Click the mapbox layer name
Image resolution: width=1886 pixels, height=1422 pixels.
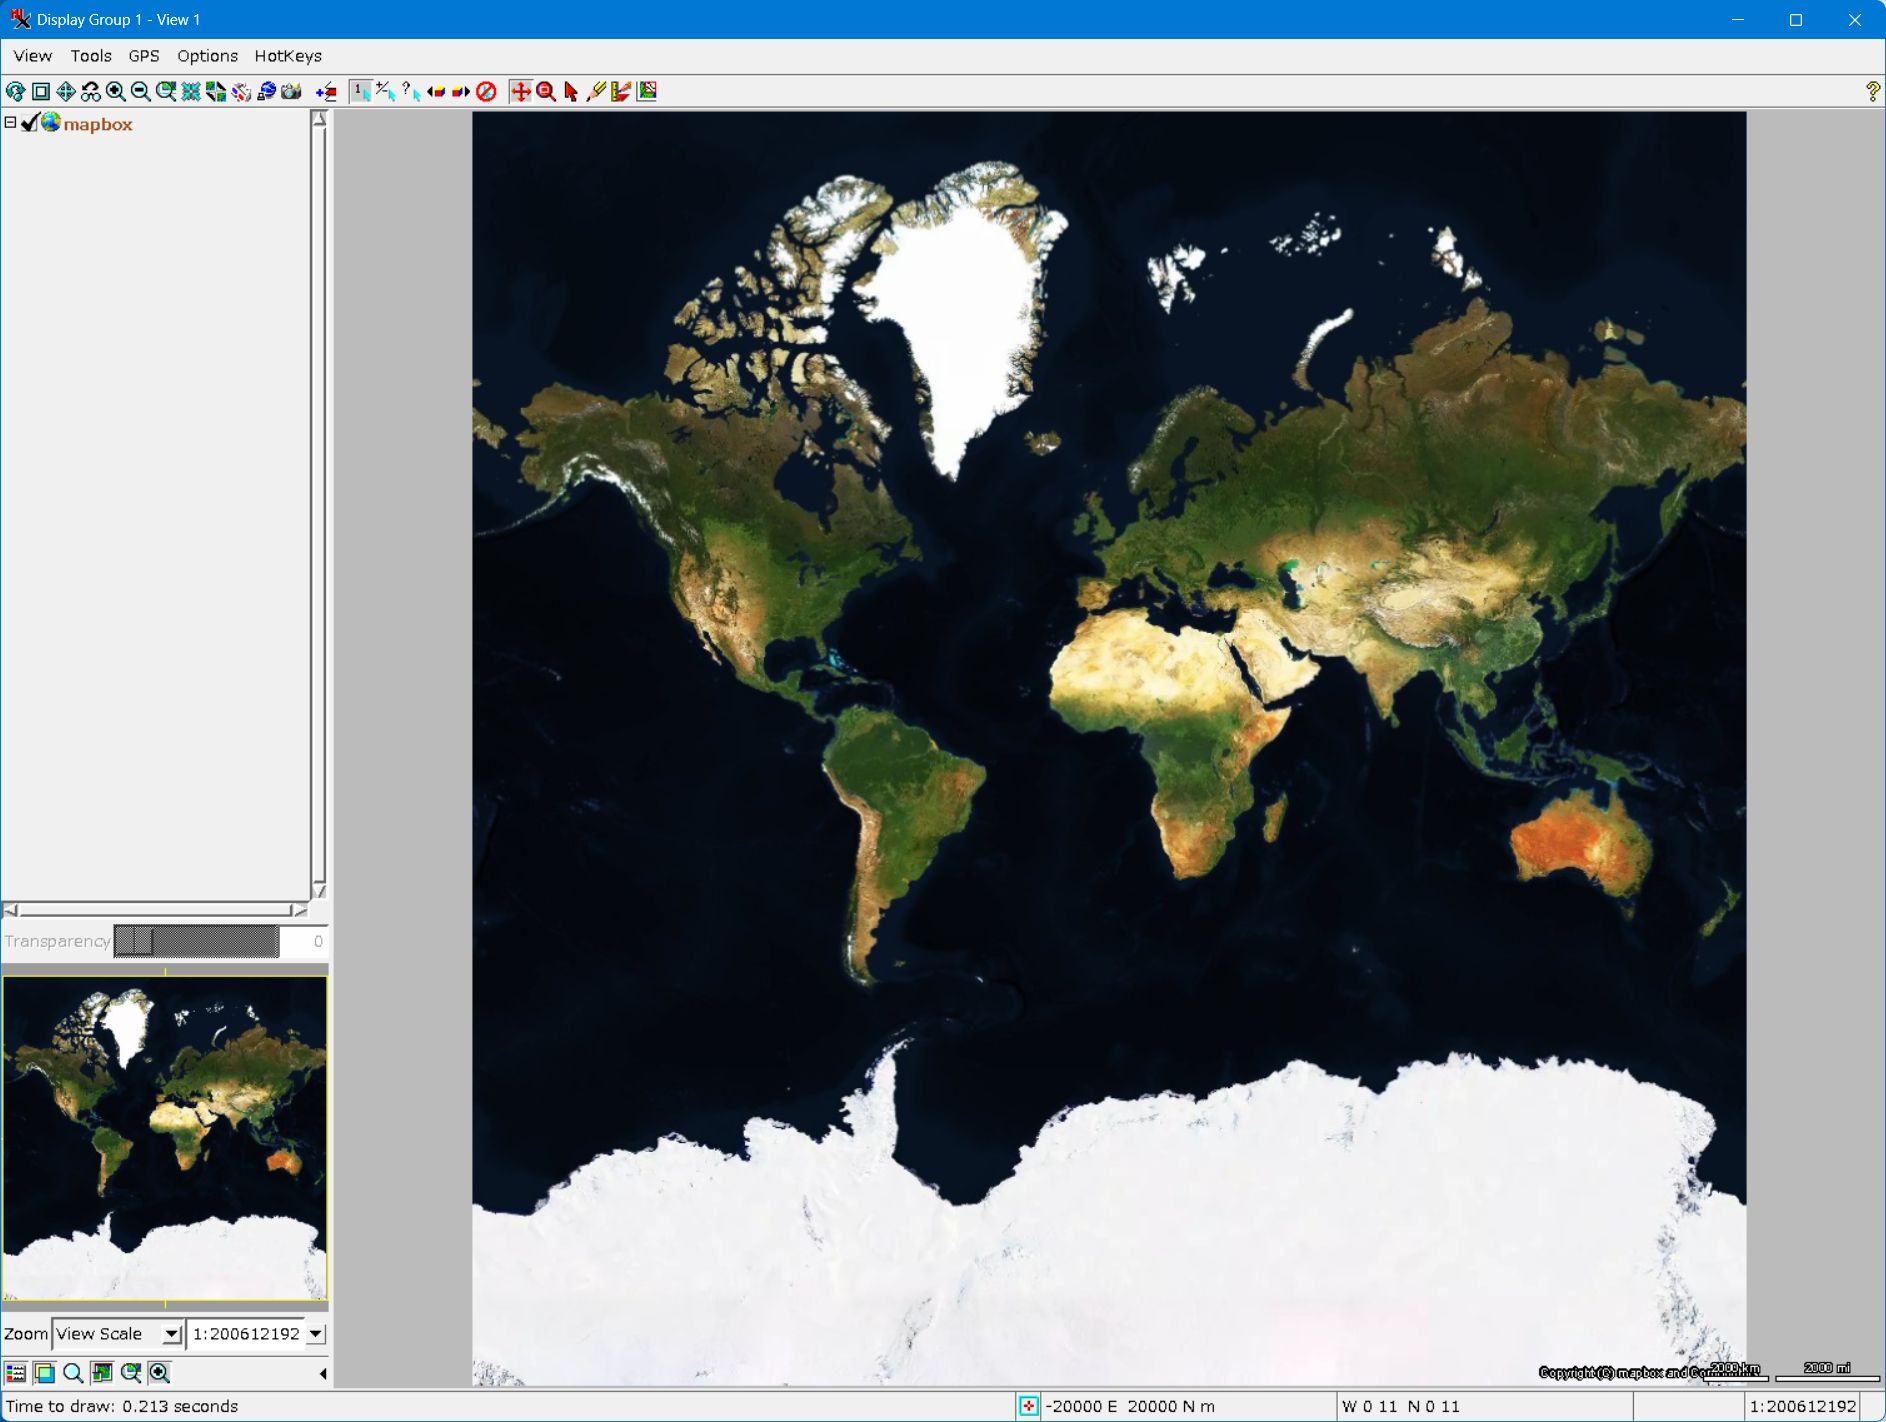click(x=98, y=125)
